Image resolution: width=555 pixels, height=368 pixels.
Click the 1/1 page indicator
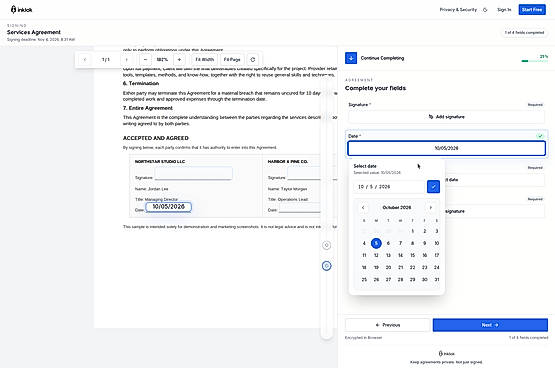(x=105, y=59)
